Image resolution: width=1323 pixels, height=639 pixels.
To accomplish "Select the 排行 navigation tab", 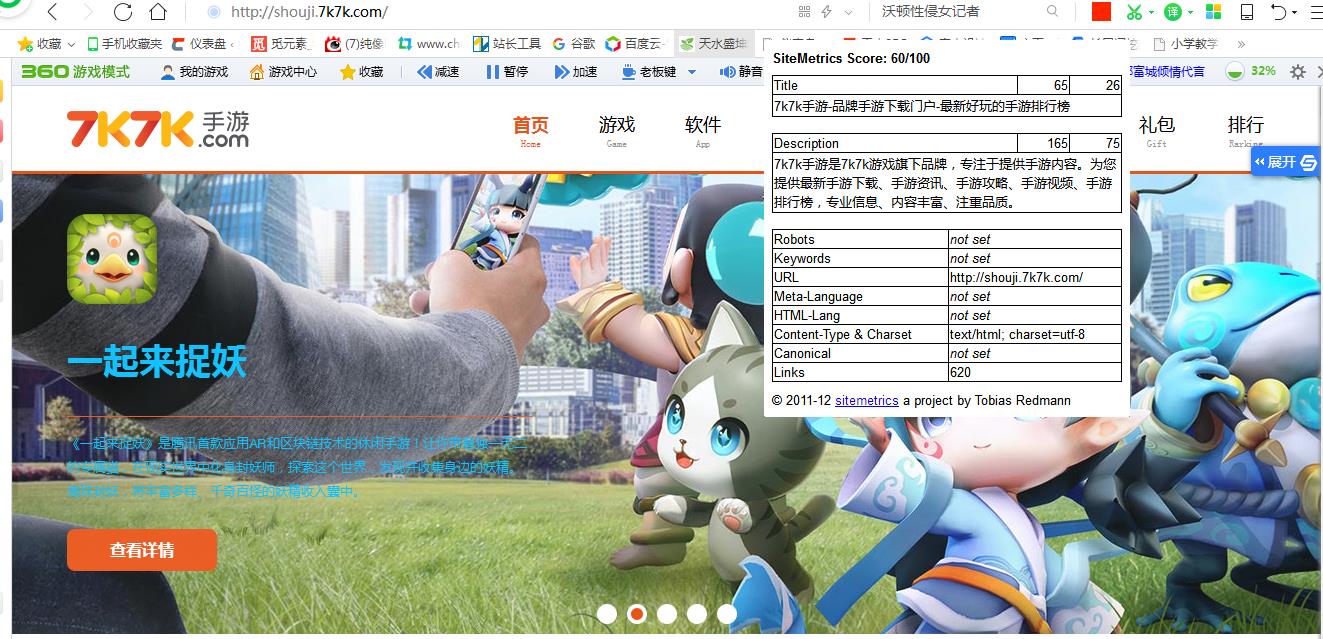I will coord(1246,129).
